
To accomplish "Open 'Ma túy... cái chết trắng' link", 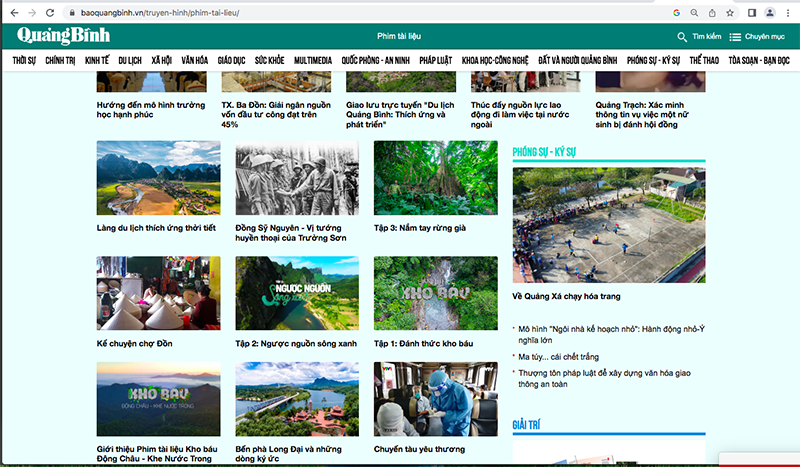I will [x=559, y=357].
